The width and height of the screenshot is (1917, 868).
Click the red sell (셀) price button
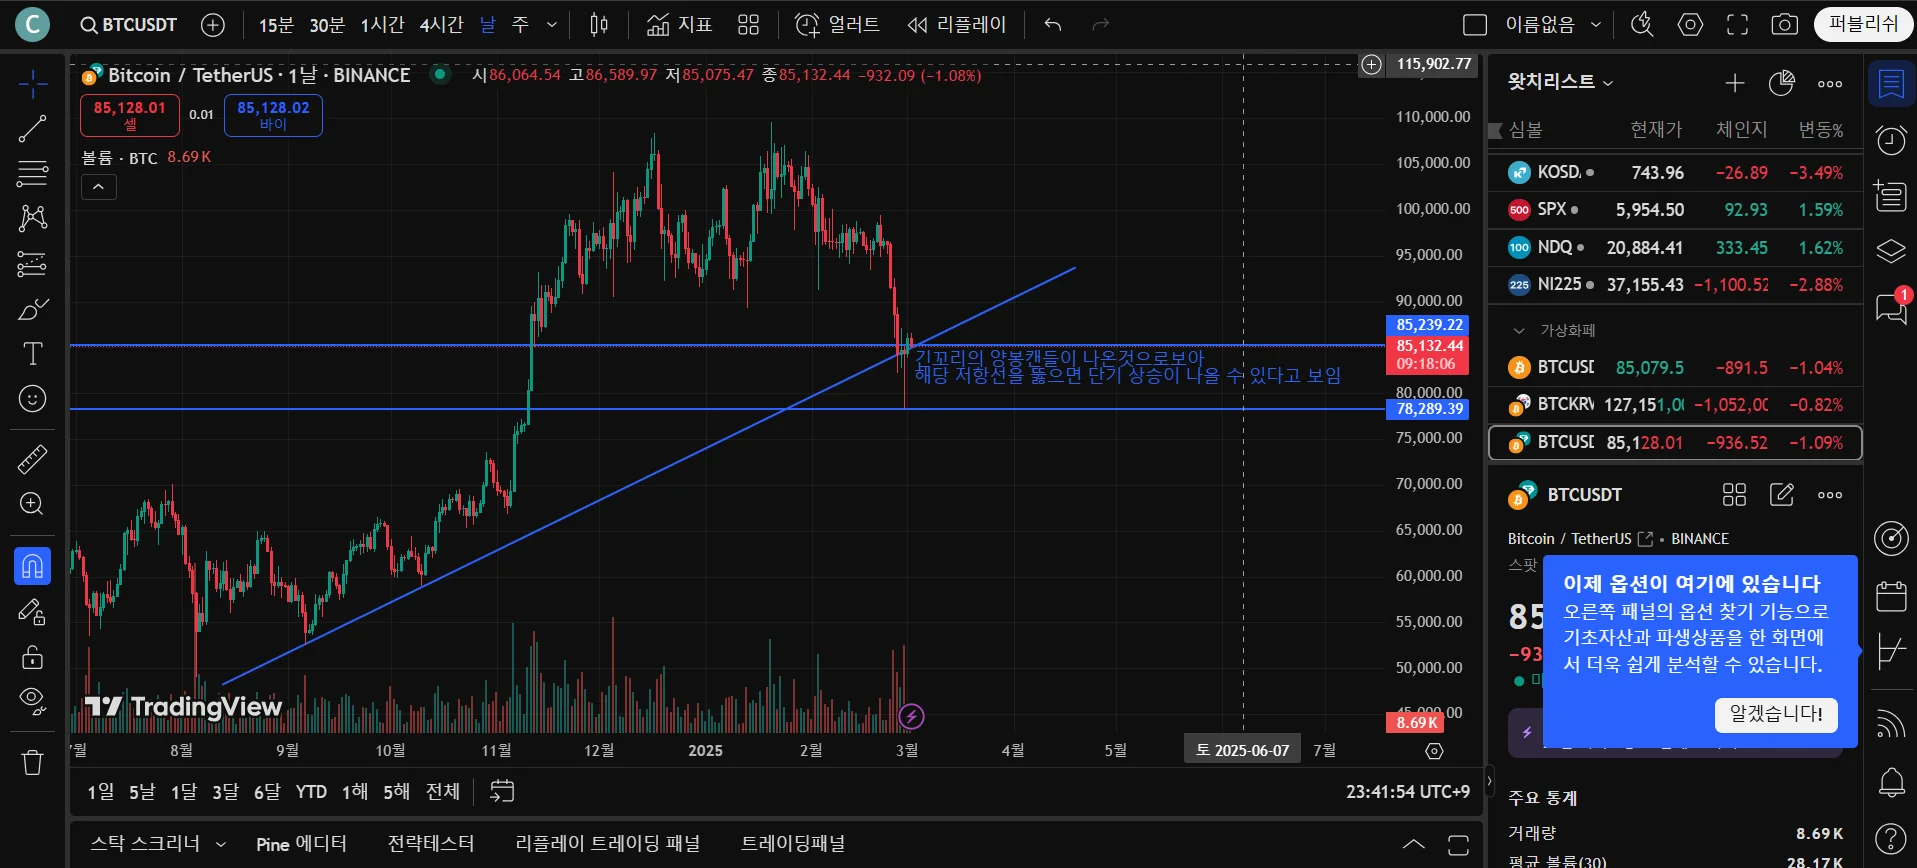[130, 115]
